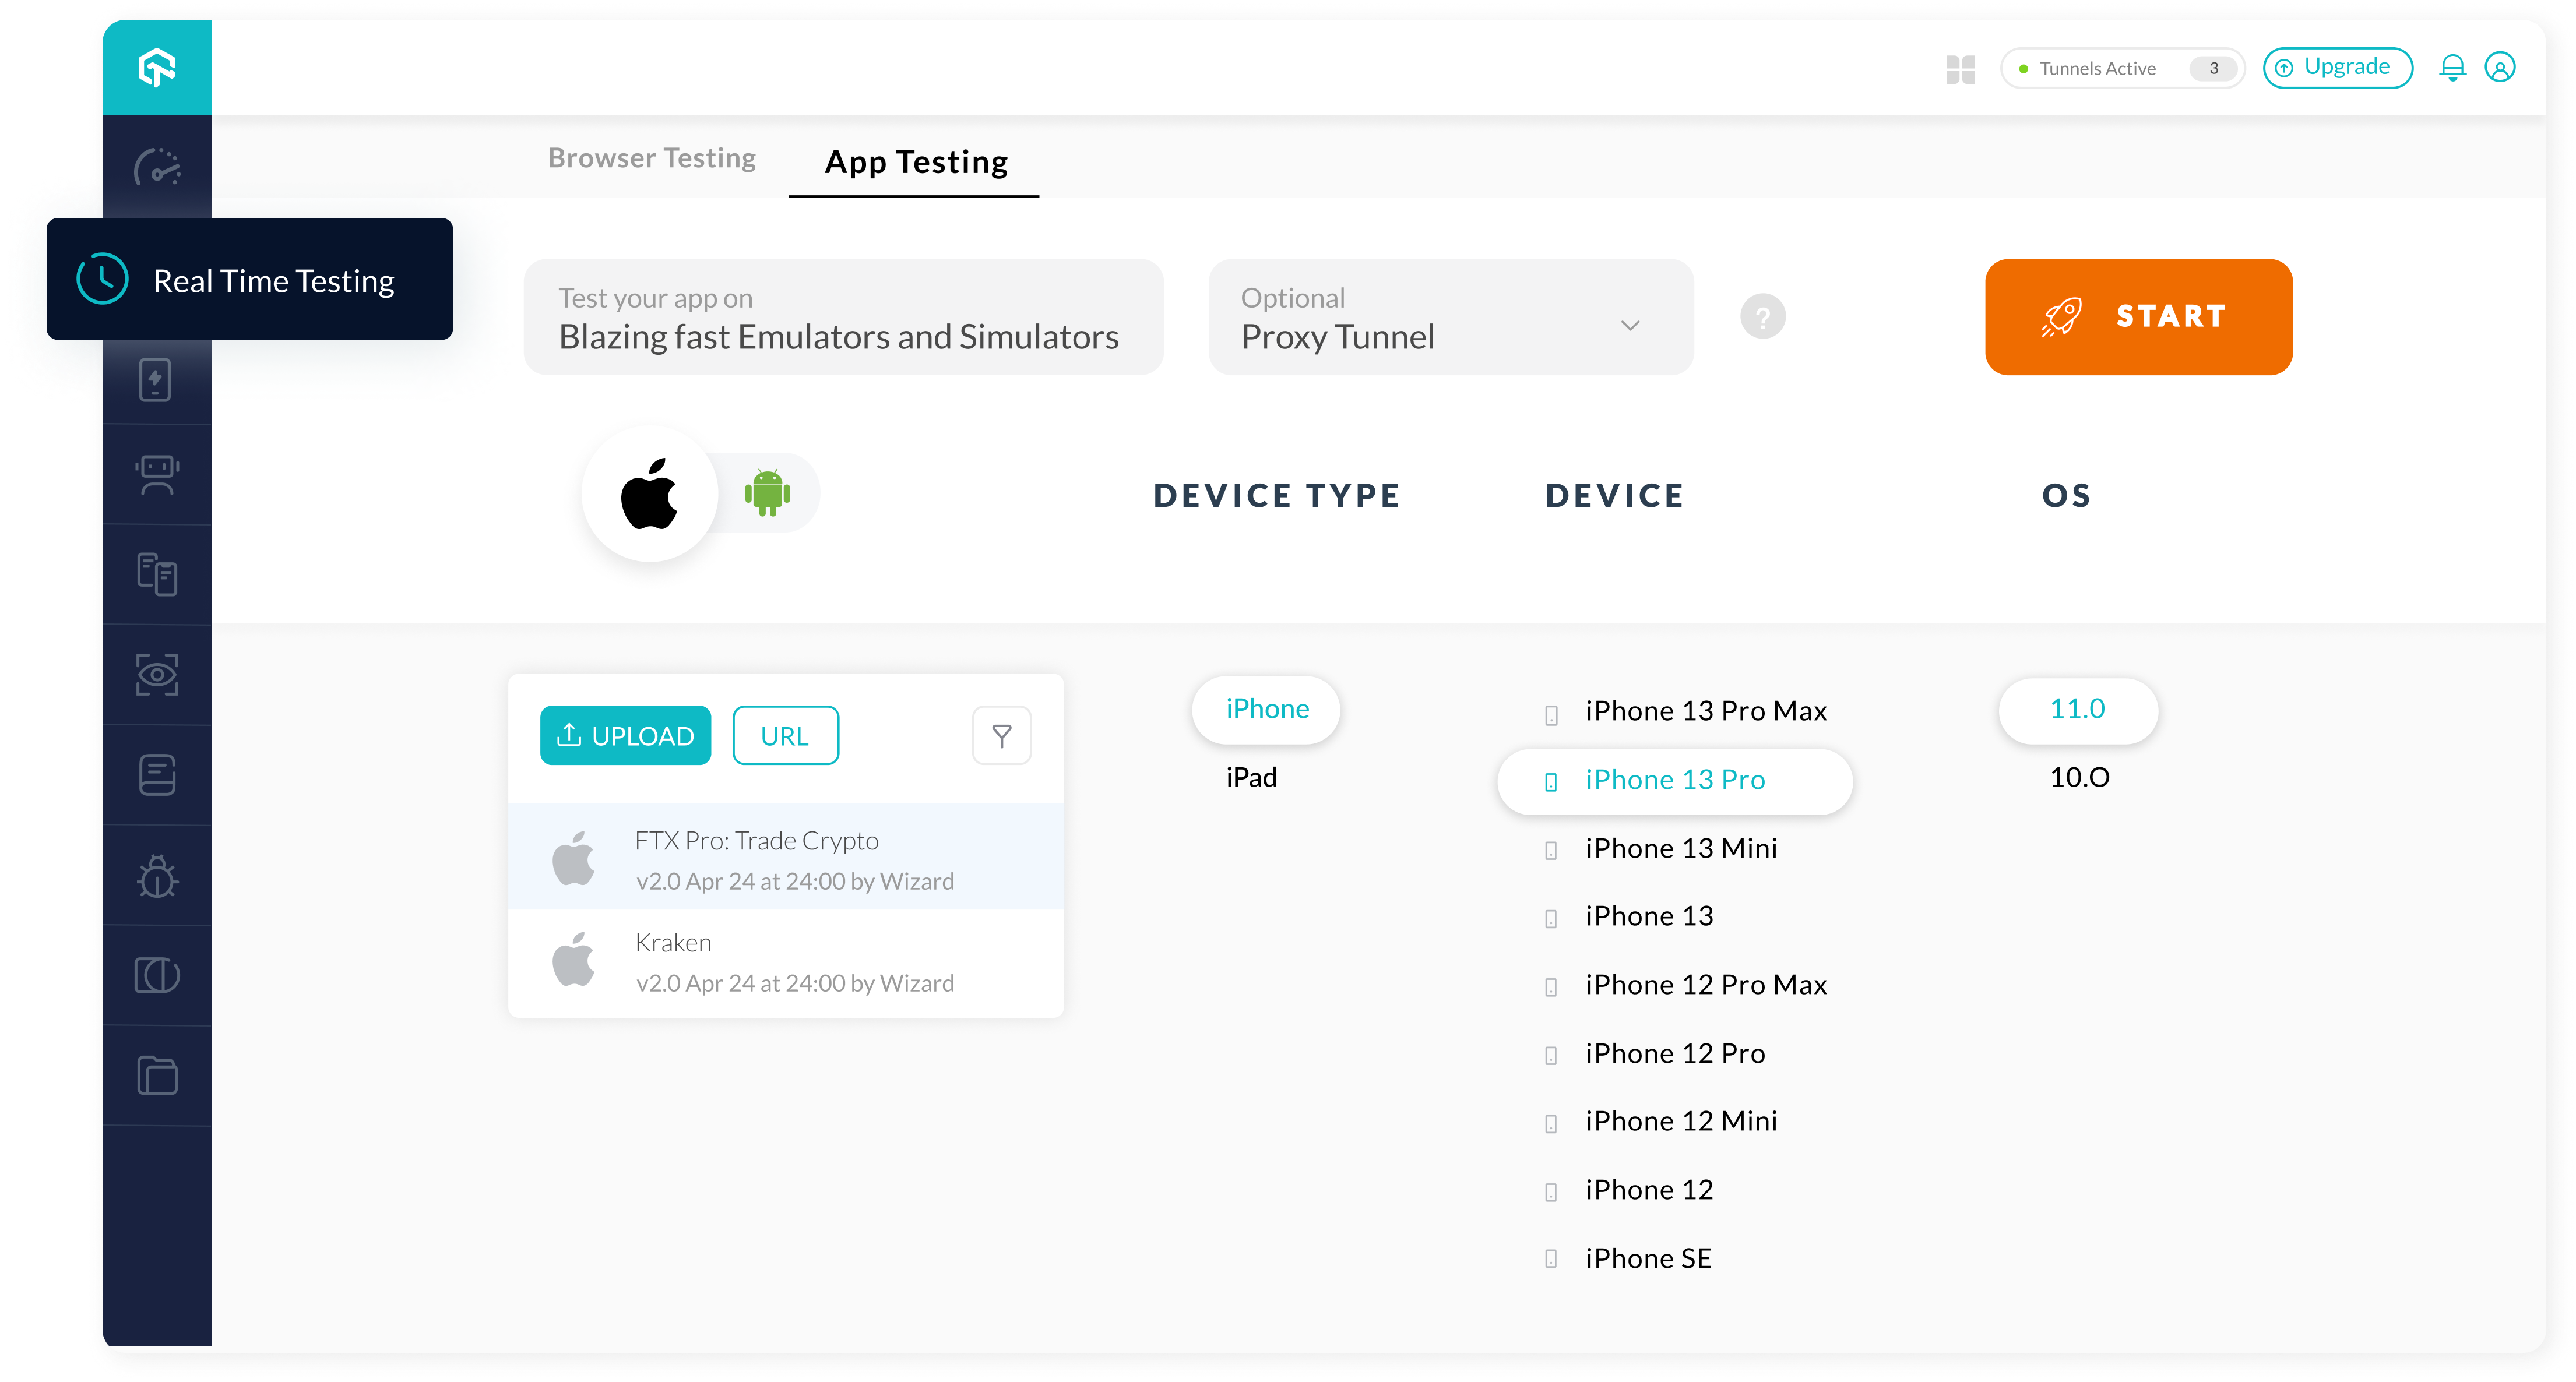Open the visual testing eye sidebar icon

point(157,675)
